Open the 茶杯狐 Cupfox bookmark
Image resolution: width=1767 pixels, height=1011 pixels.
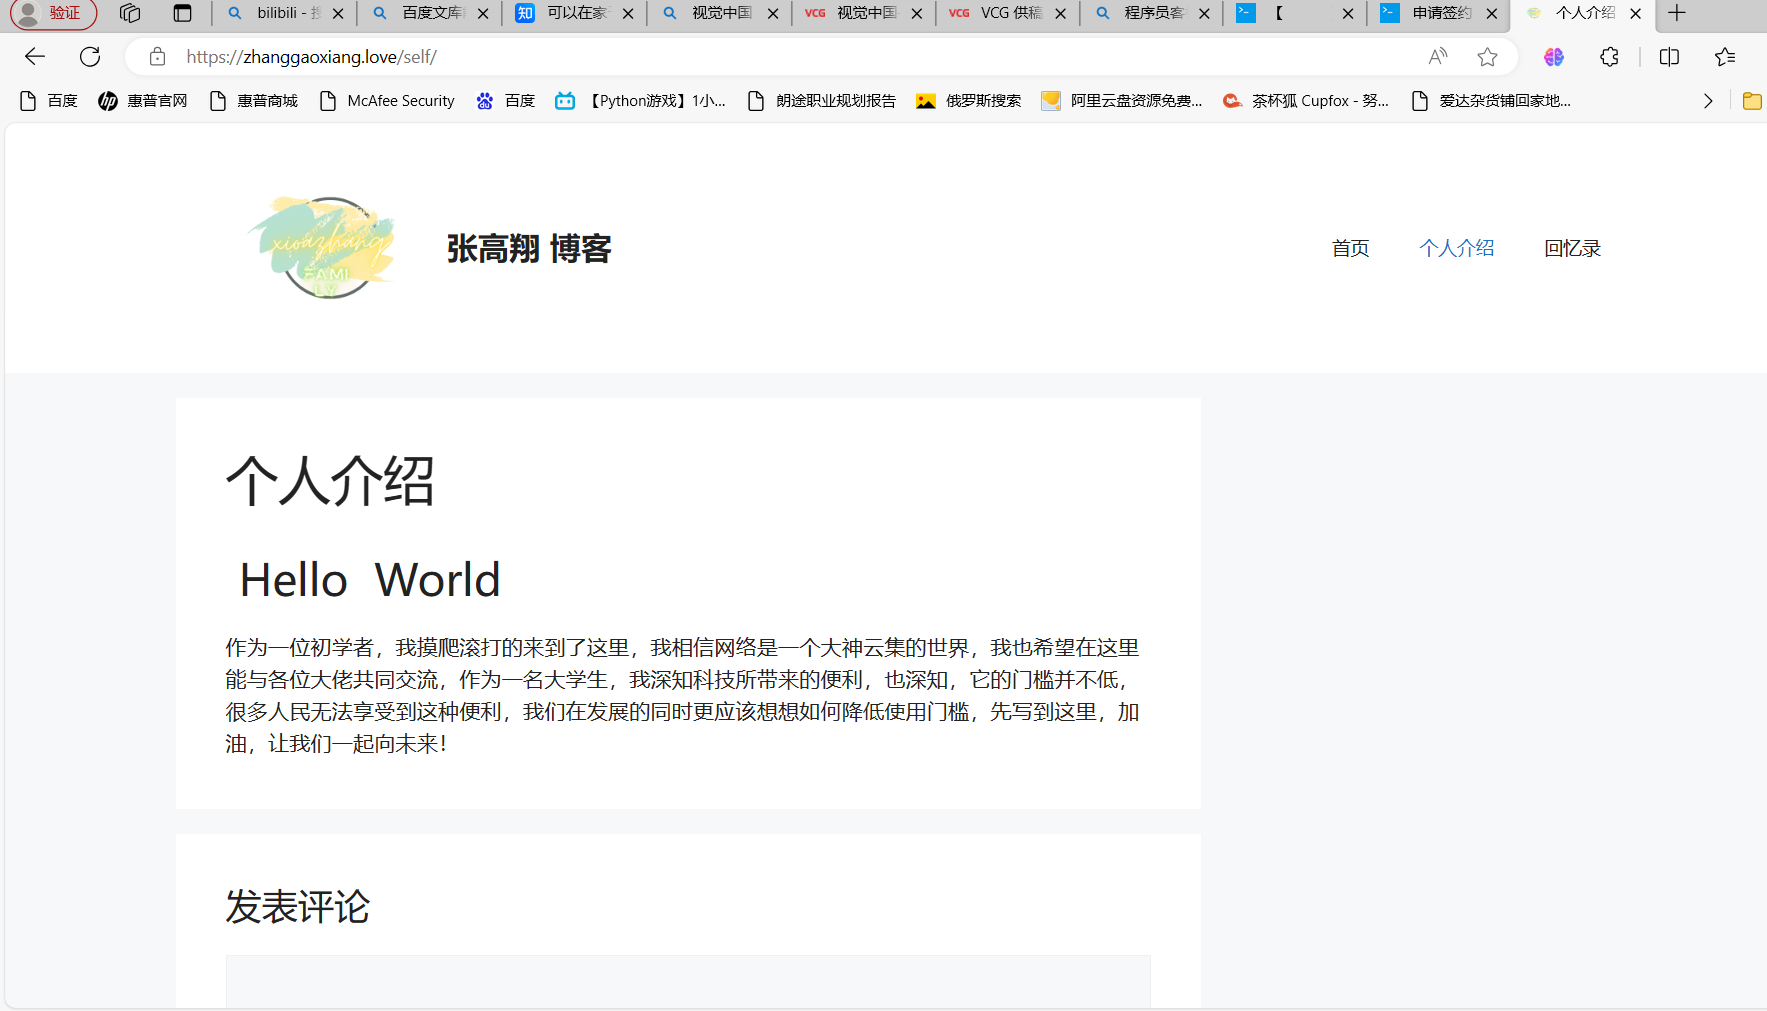tap(1306, 101)
